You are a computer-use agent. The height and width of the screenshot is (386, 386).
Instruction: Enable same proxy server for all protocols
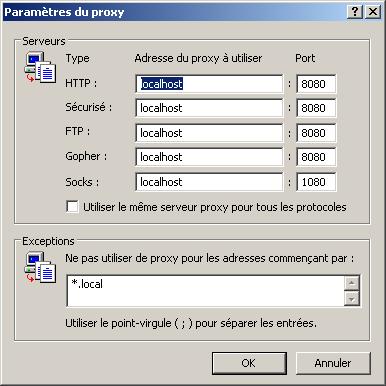(x=72, y=207)
